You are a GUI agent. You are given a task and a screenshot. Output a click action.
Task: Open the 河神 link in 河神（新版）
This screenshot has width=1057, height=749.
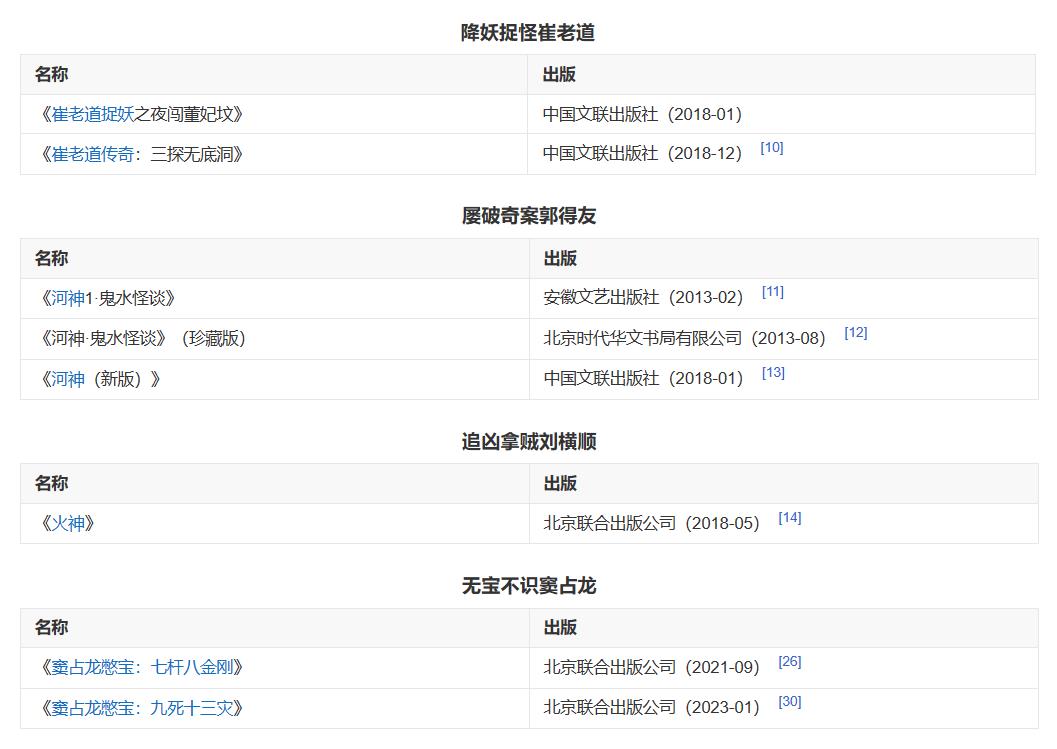(68, 380)
